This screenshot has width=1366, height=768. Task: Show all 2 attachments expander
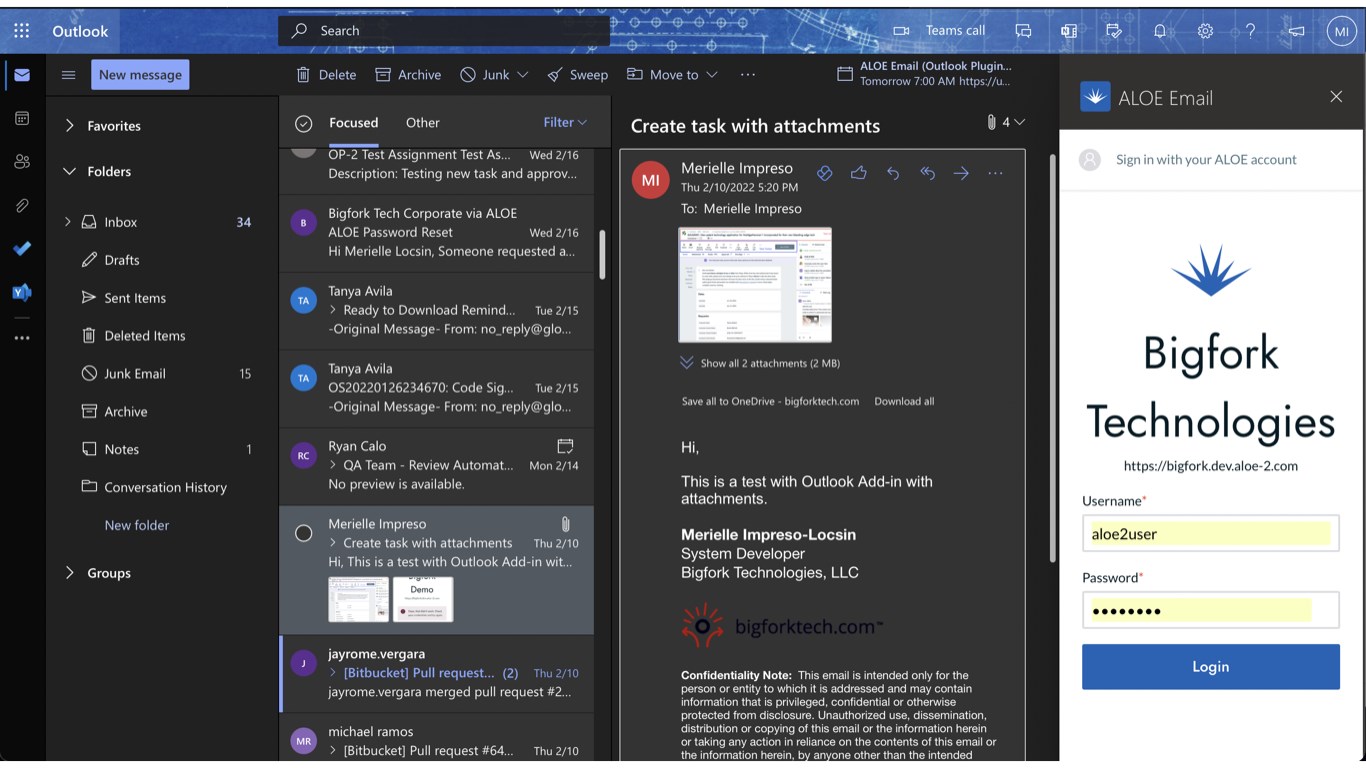tap(760, 363)
